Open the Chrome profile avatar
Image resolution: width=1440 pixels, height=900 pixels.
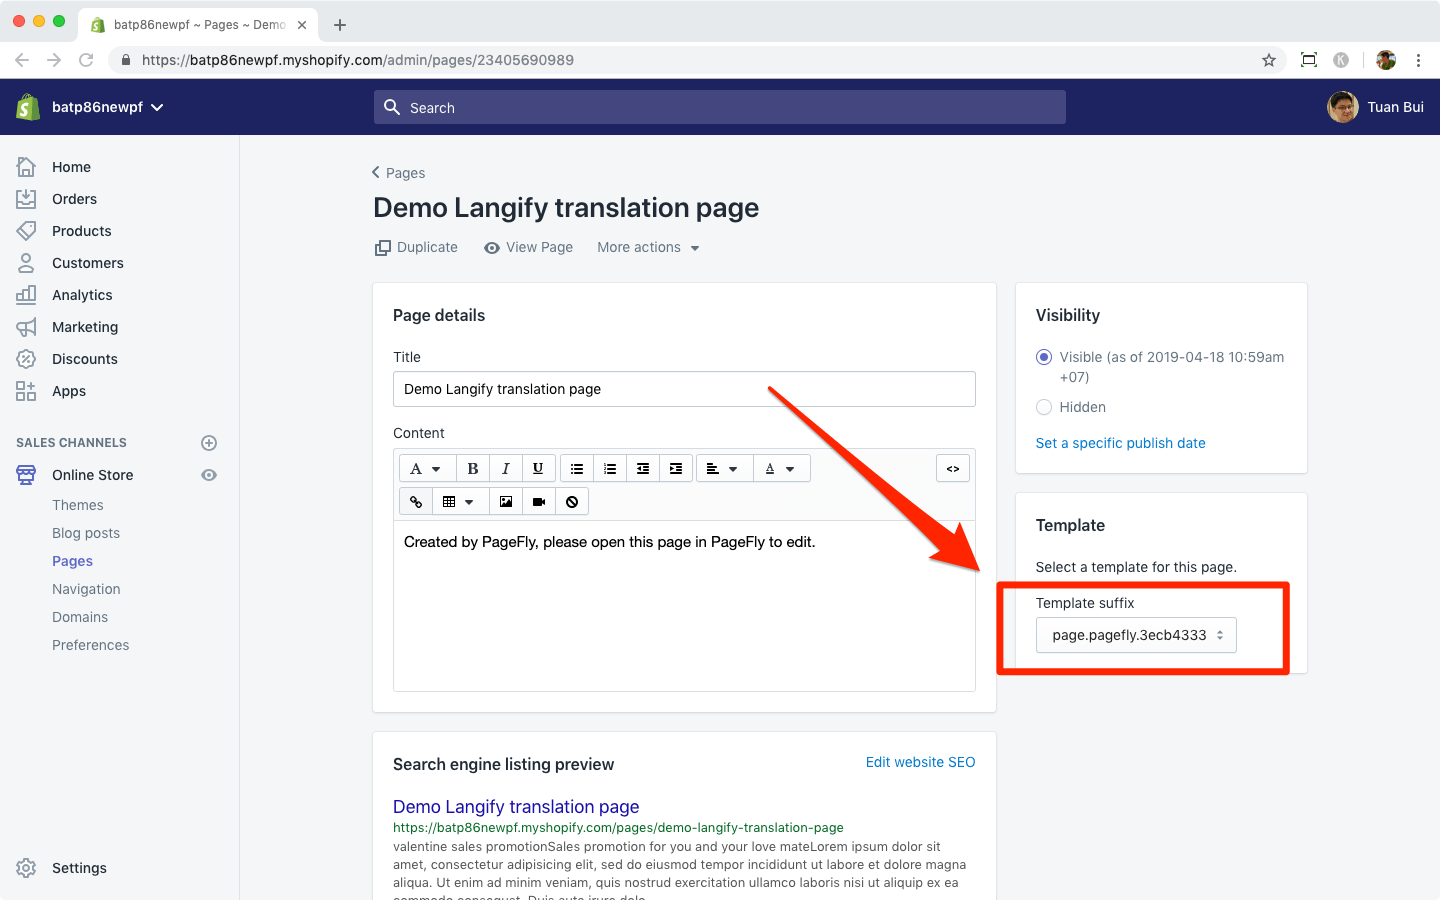(1386, 60)
